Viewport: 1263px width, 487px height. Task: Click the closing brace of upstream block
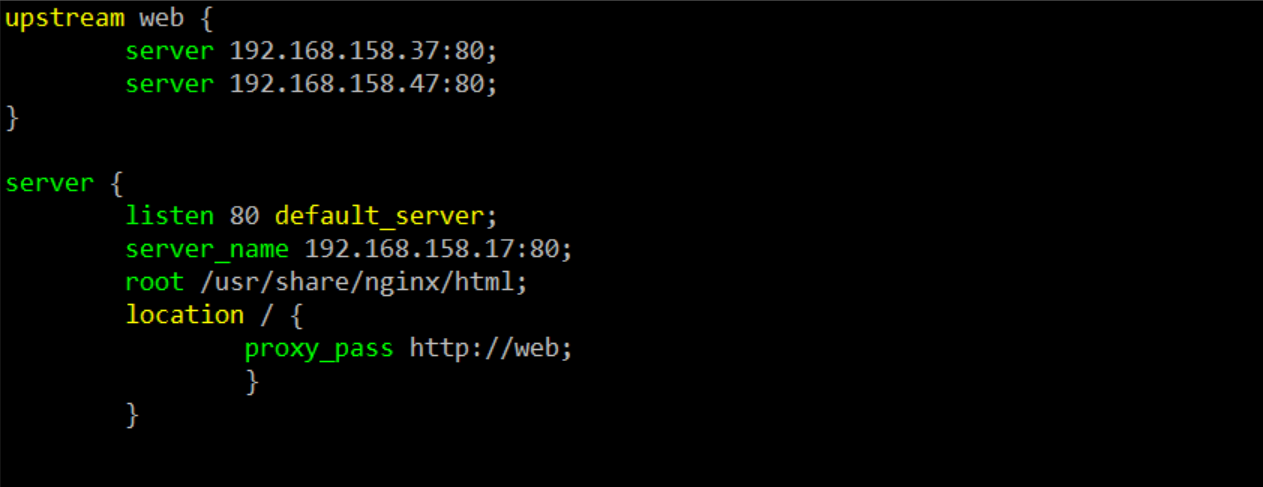12,118
